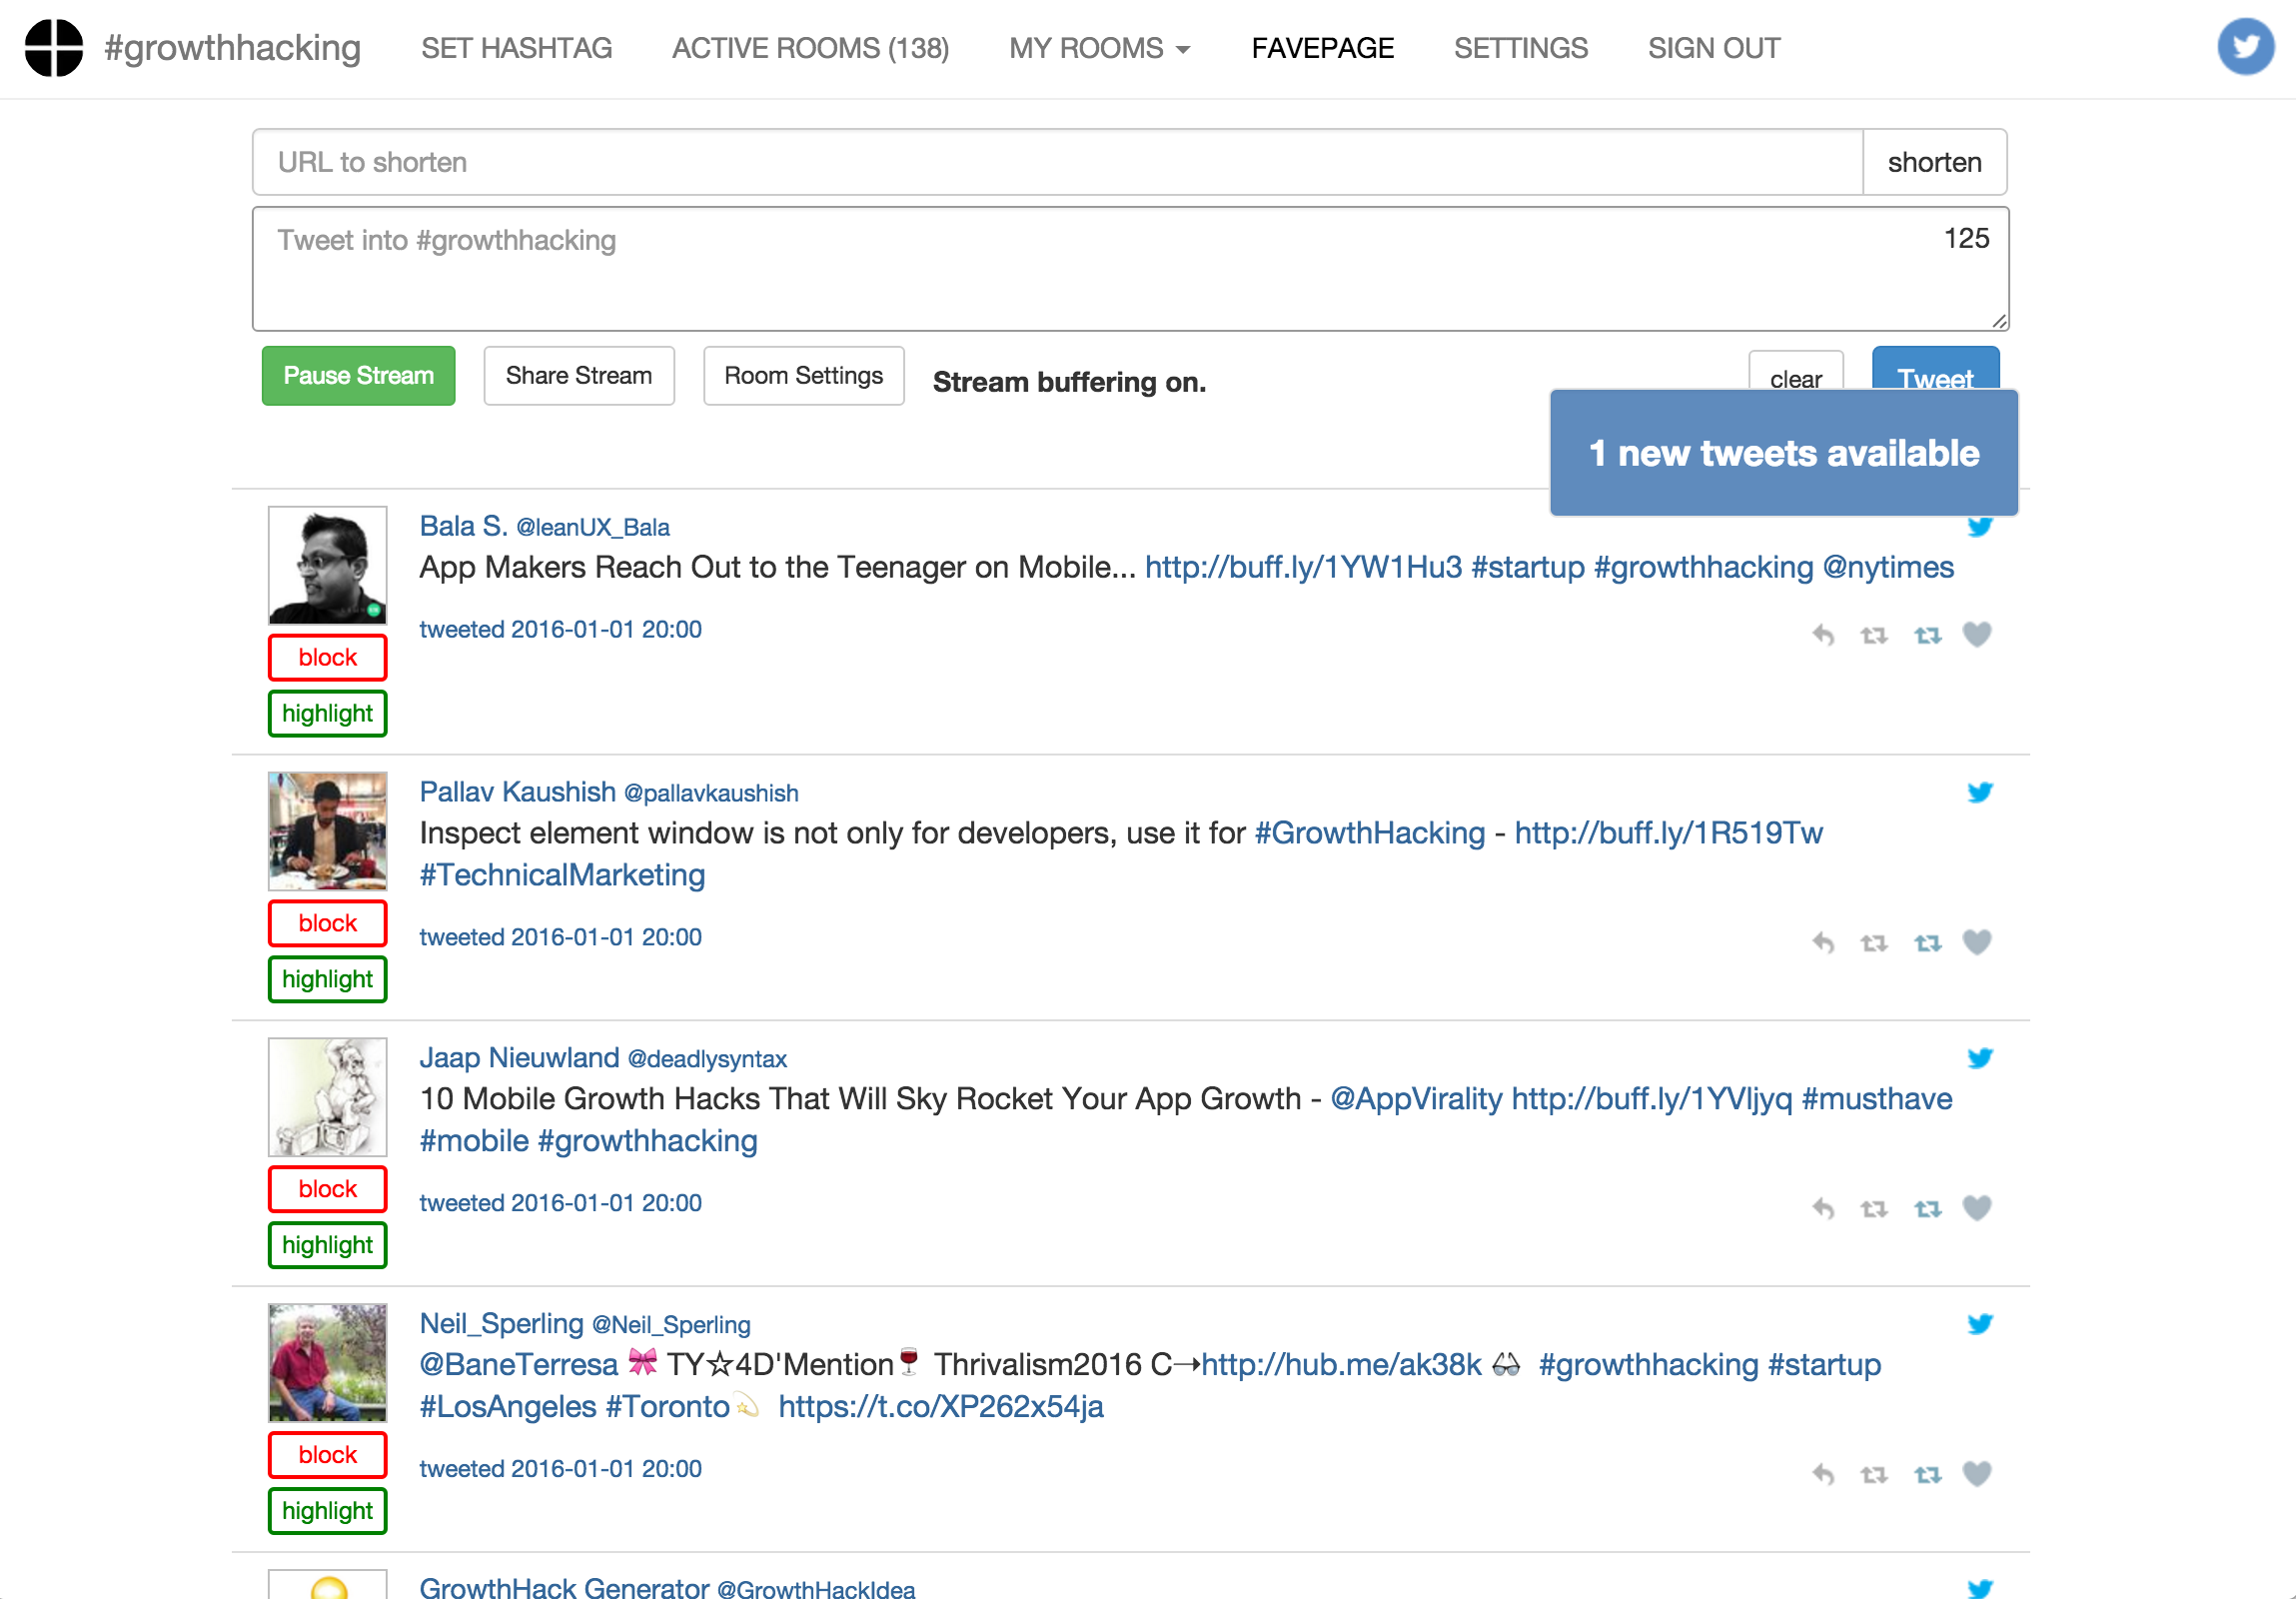Pause the tweet stream
This screenshot has width=2296, height=1599.
click(x=357, y=375)
